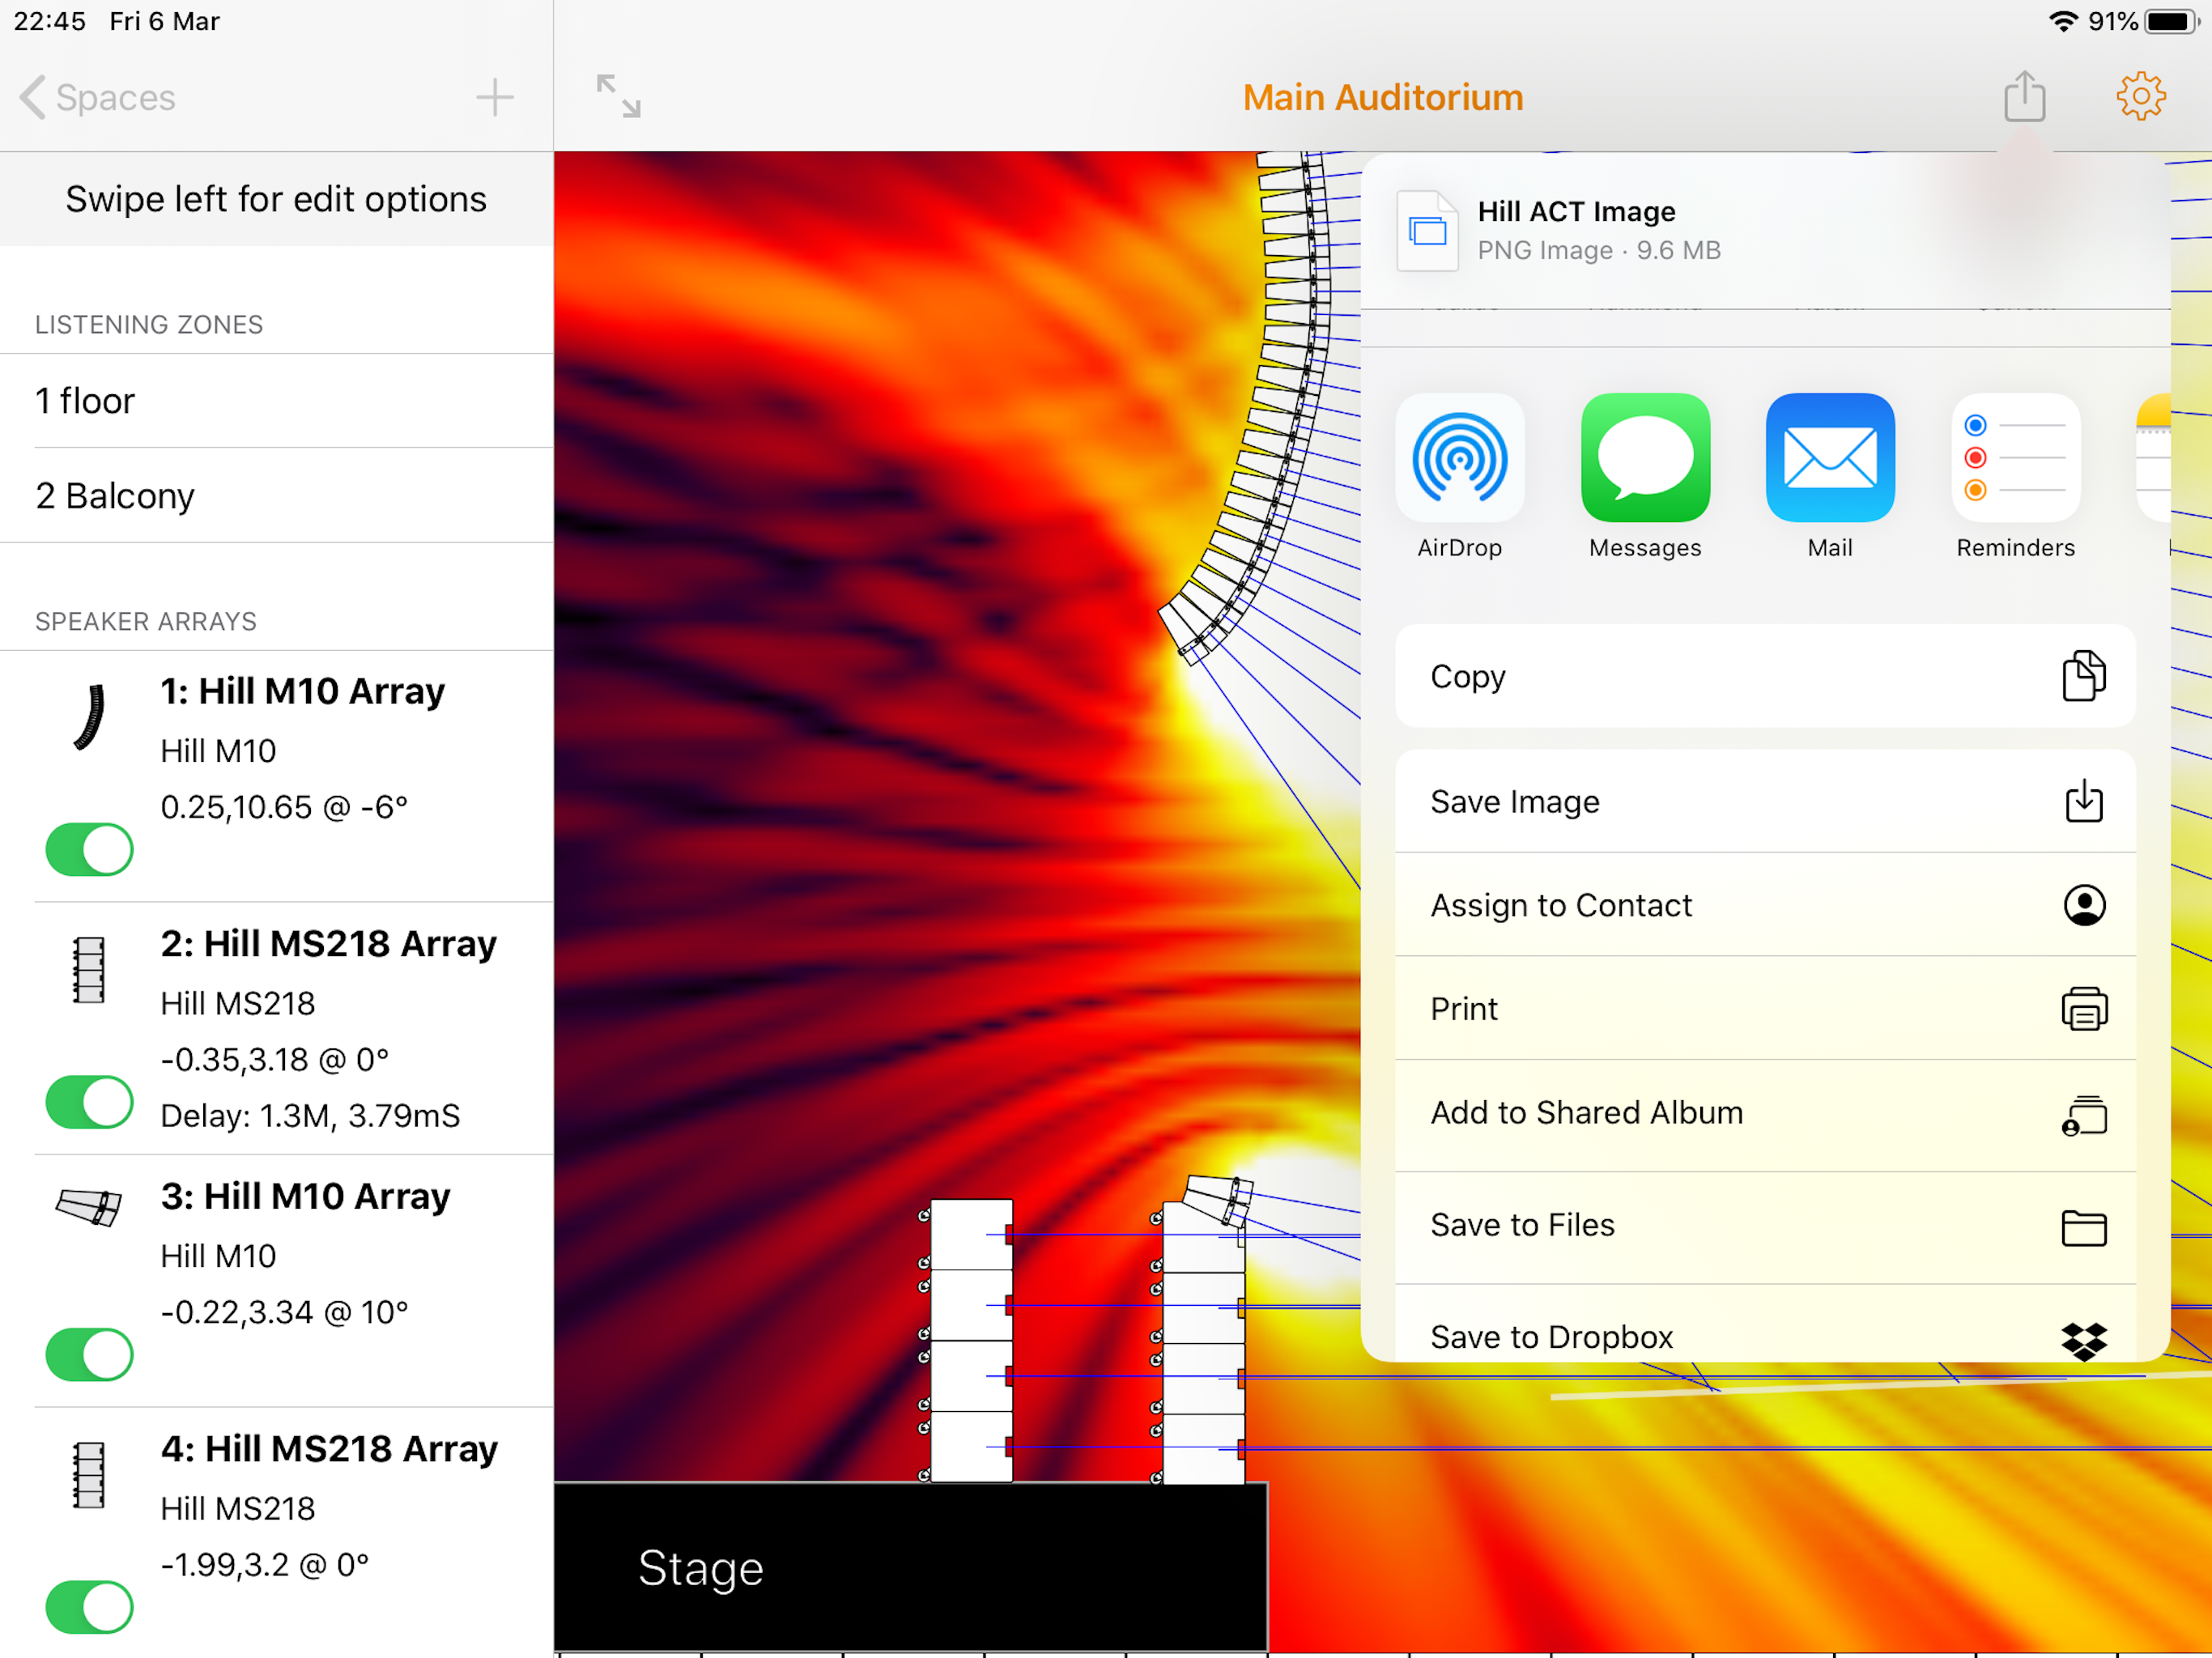The height and width of the screenshot is (1658, 2212).
Task: Tap the contact person icon
Action: coord(2084,905)
